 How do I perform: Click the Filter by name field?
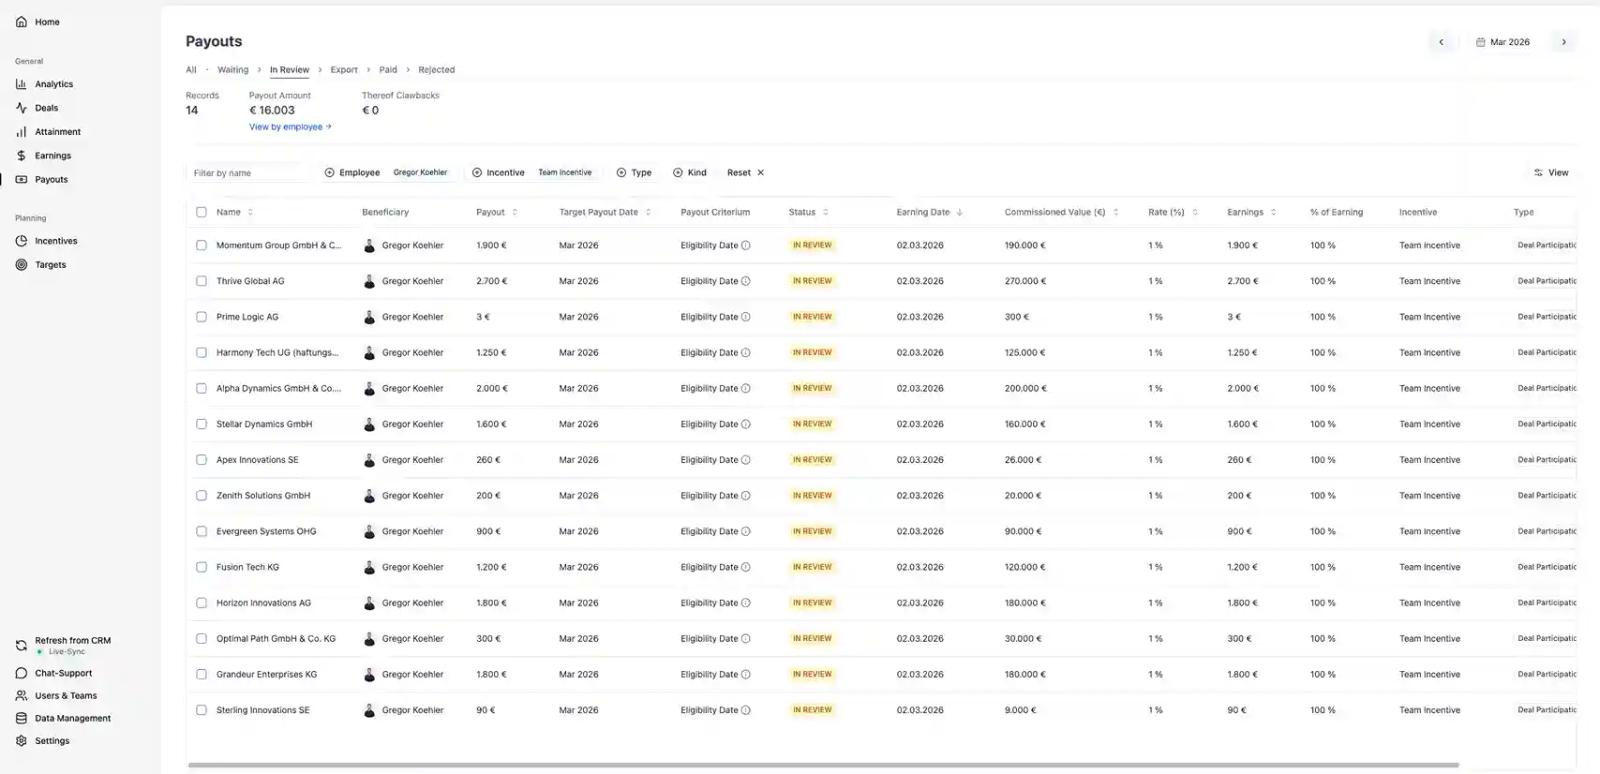coord(250,173)
